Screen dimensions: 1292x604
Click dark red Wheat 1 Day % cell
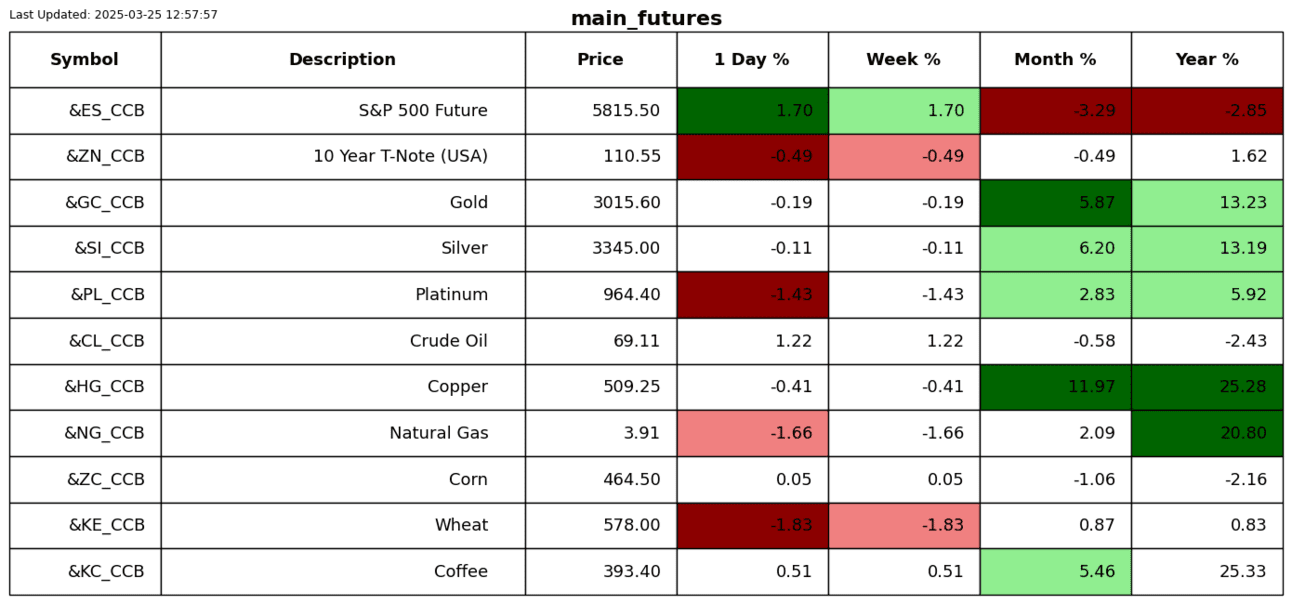[752, 525]
